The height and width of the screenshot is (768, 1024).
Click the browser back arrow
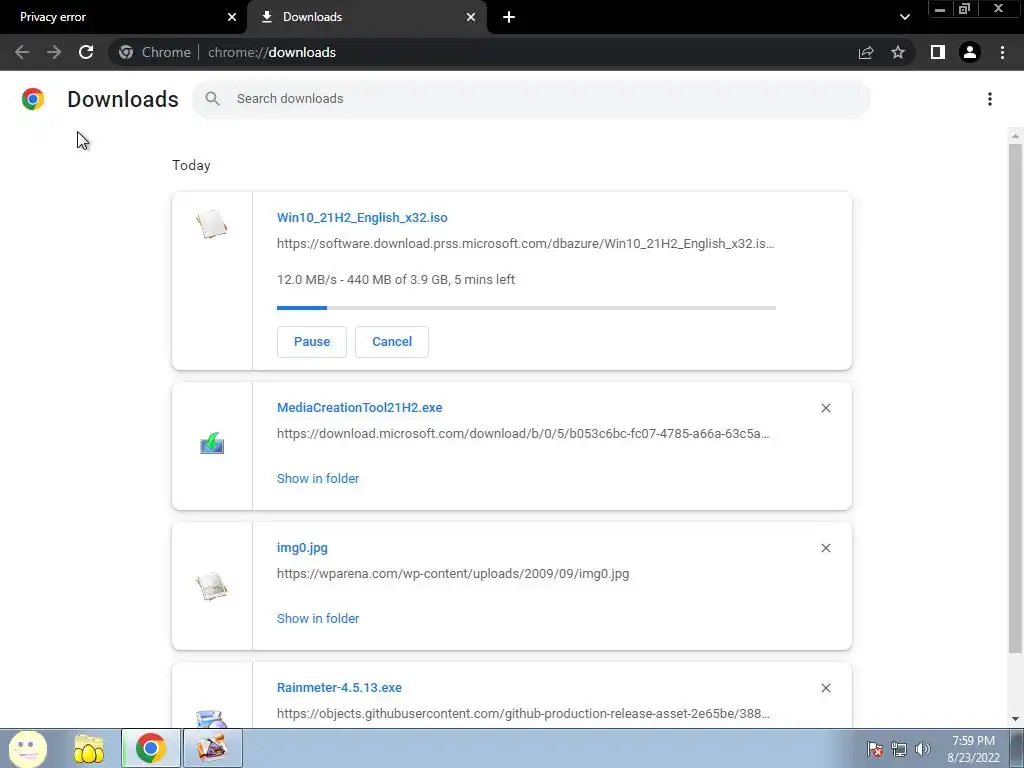pos(22,52)
